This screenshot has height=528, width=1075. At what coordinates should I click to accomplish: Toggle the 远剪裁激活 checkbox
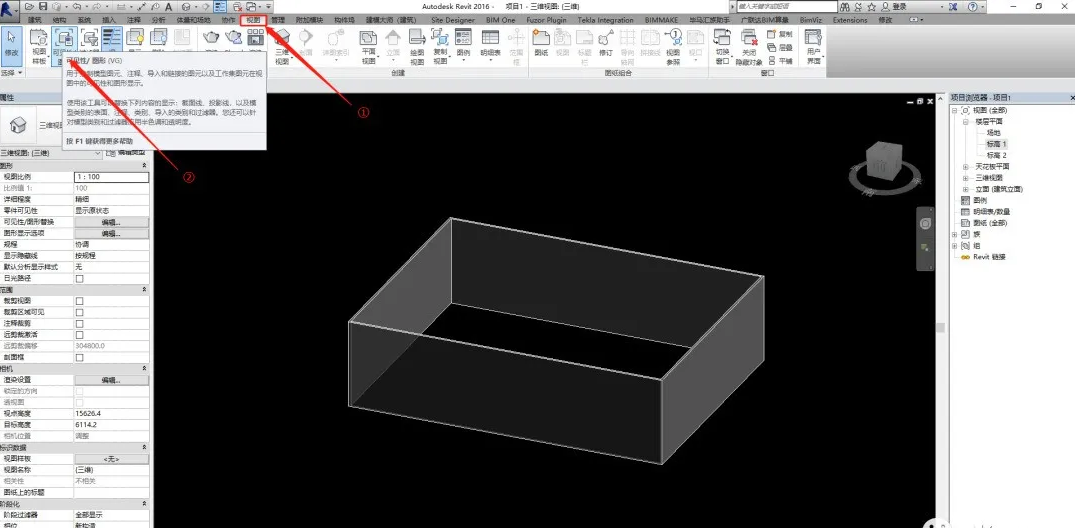80,335
